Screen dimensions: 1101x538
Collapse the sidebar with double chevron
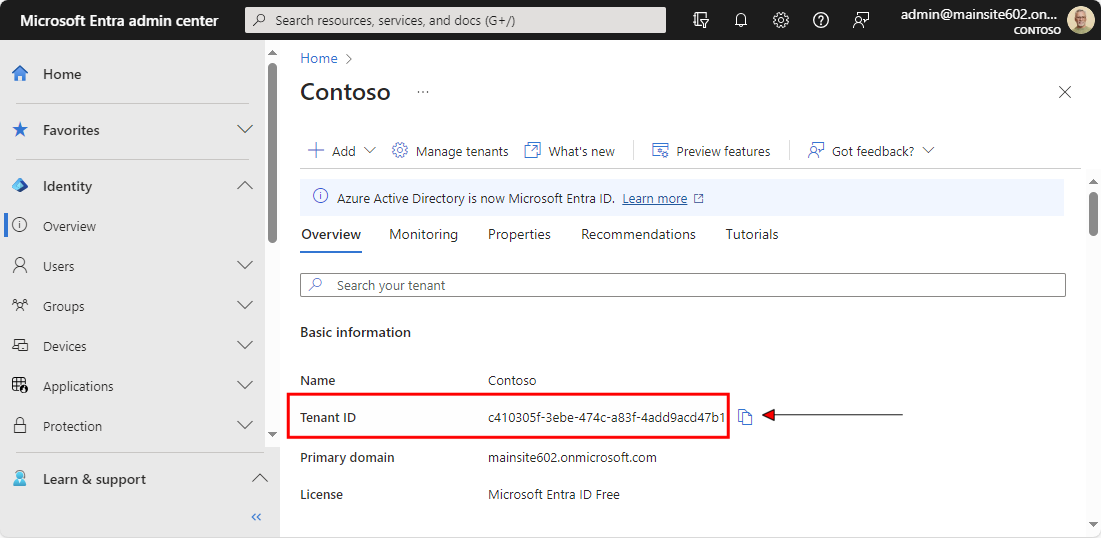pos(256,517)
